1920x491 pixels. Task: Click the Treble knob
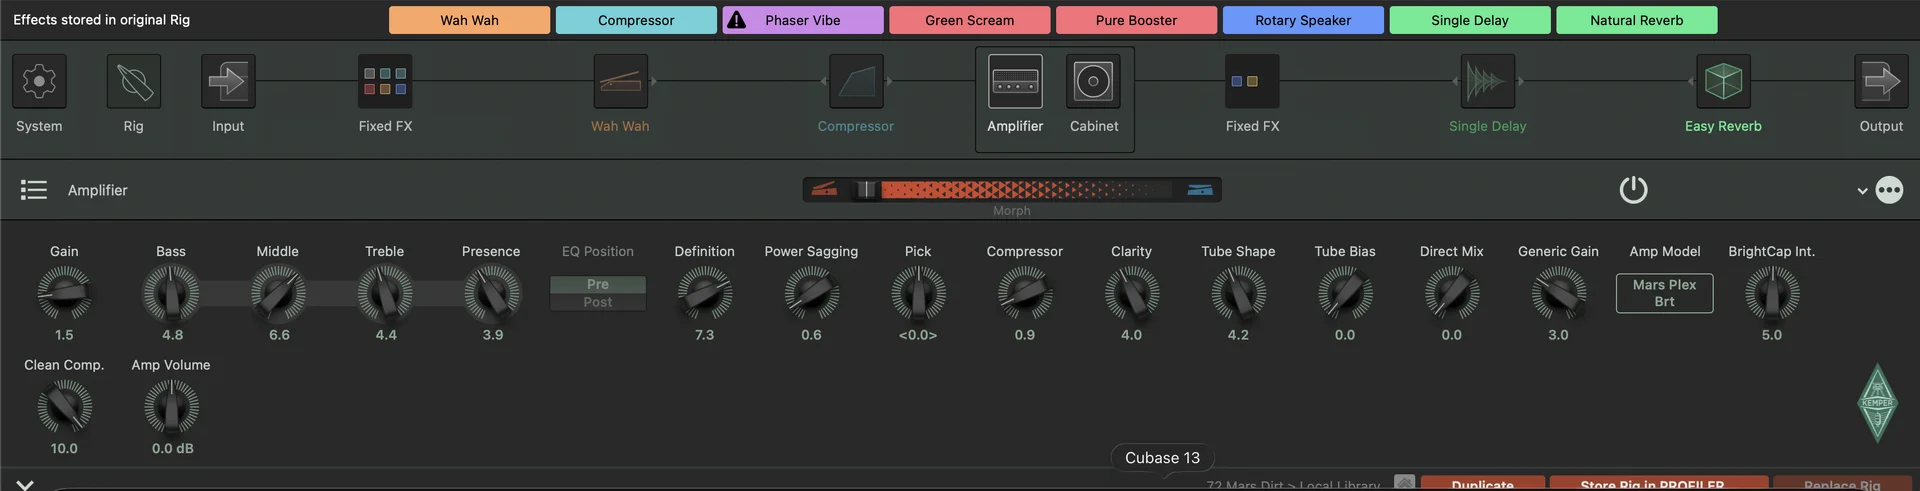click(x=385, y=294)
